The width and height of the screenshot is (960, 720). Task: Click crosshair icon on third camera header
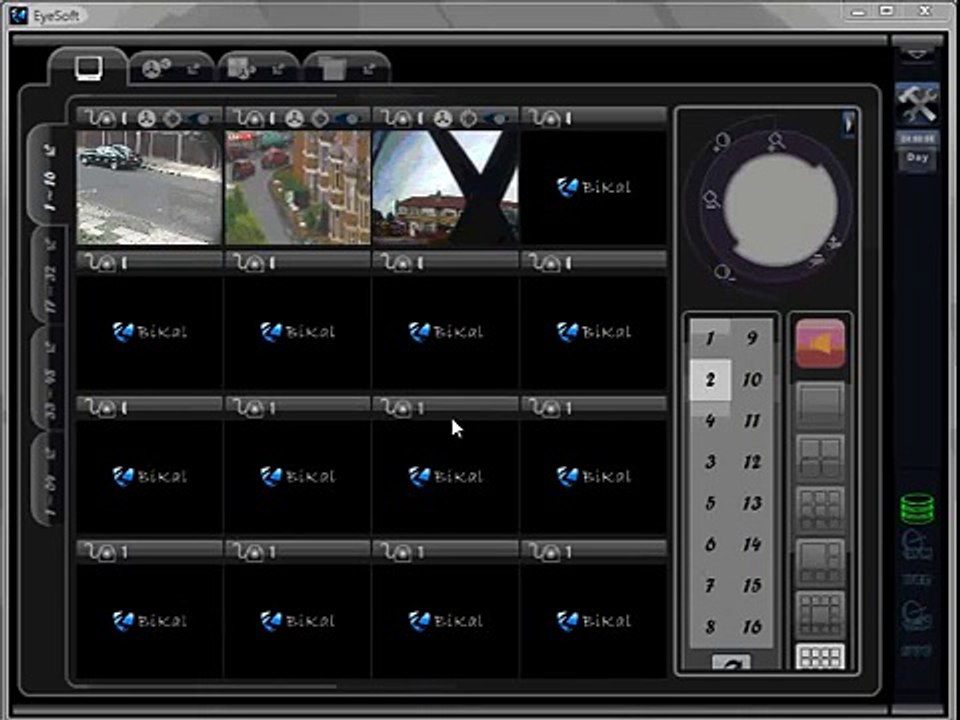click(468, 118)
